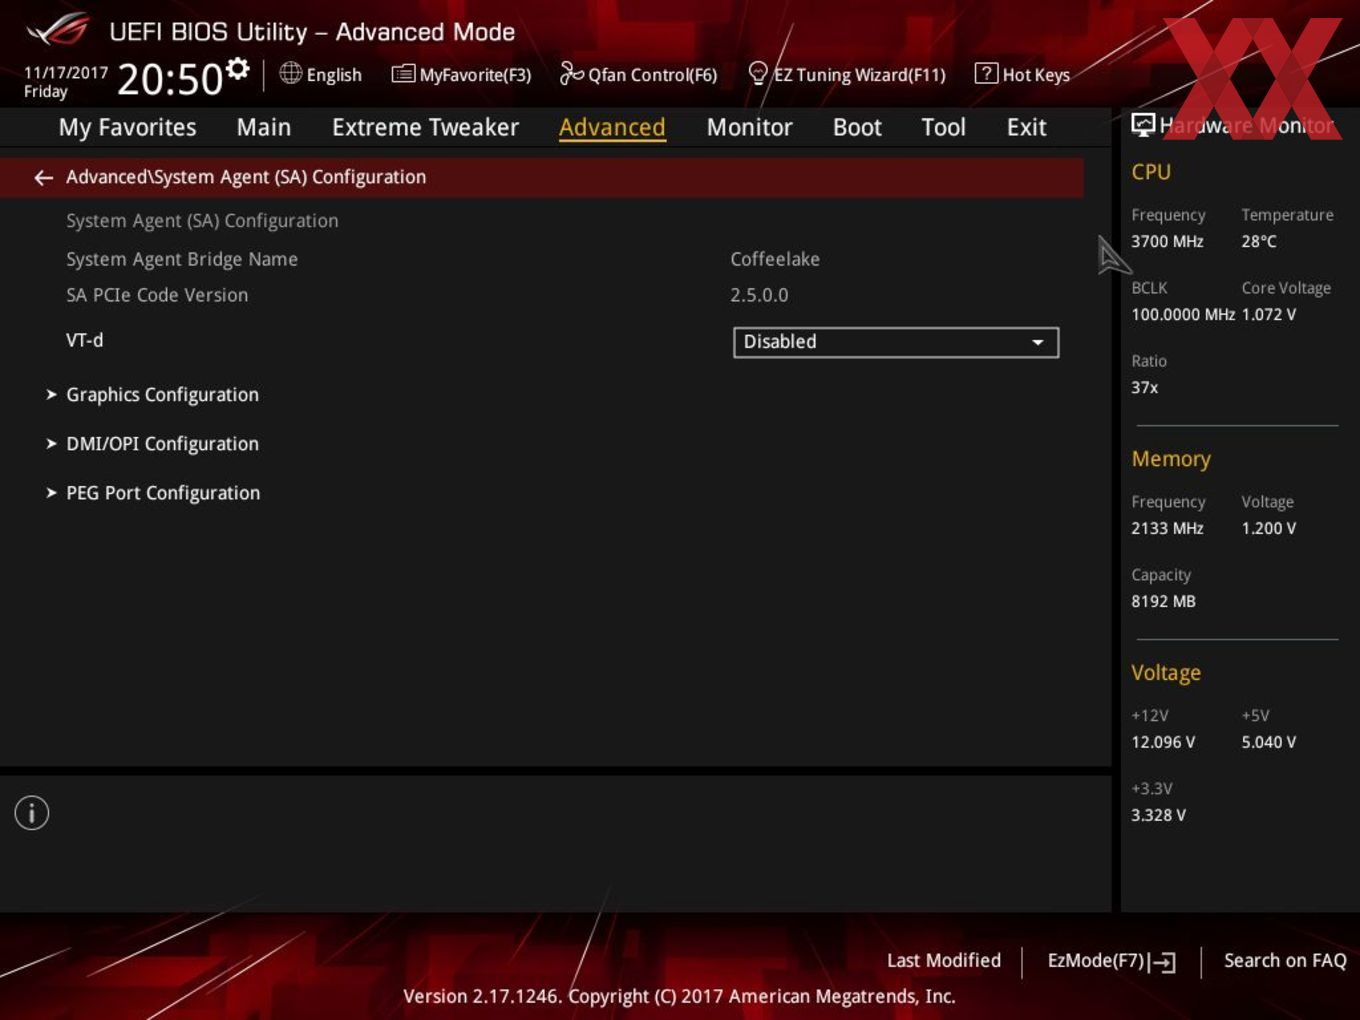
Task: Click the globe language icon
Action: click(x=290, y=73)
